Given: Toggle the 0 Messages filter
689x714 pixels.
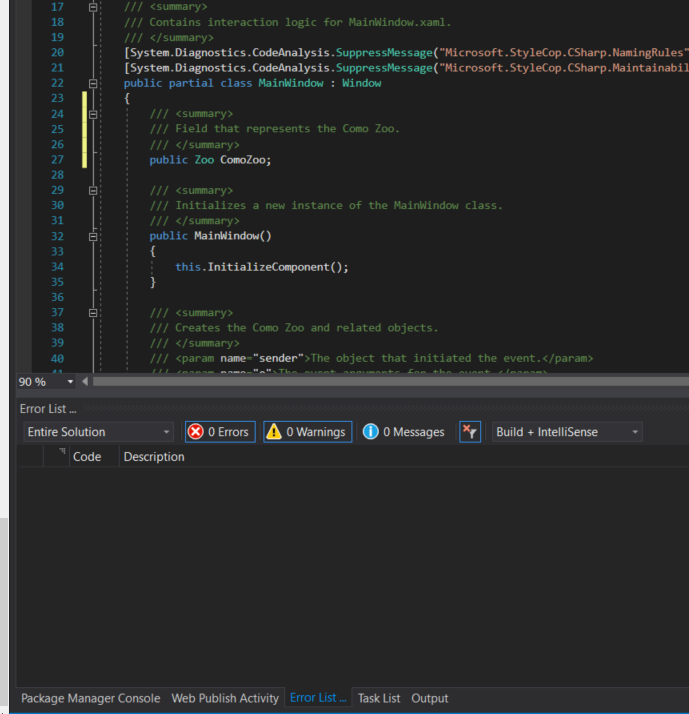Looking at the screenshot, I should [x=403, y=432].
